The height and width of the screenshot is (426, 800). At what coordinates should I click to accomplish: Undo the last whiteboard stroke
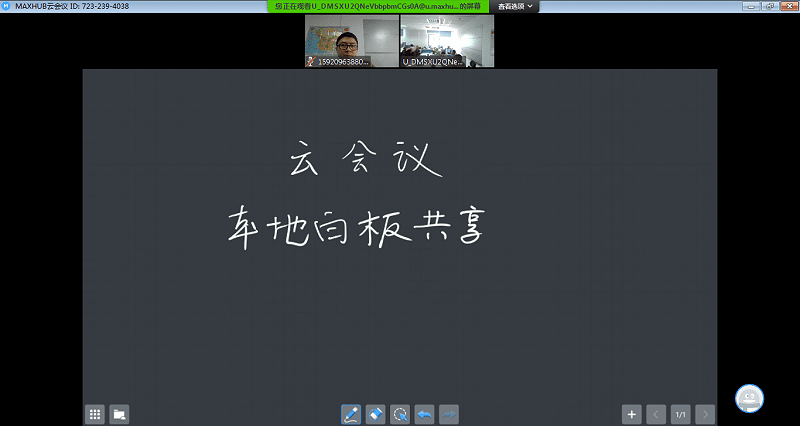pos(425,414)
